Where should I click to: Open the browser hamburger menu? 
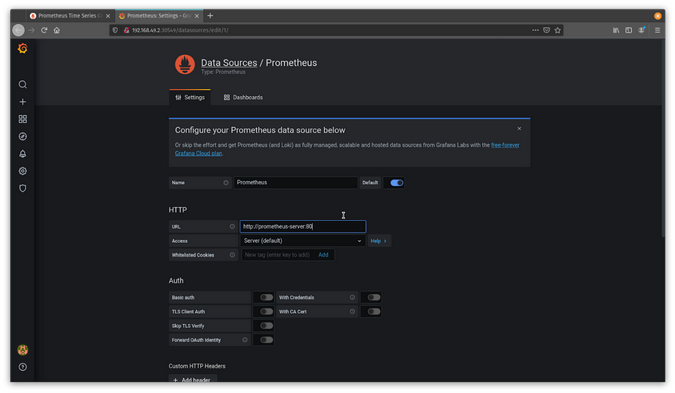coord(657,30)
